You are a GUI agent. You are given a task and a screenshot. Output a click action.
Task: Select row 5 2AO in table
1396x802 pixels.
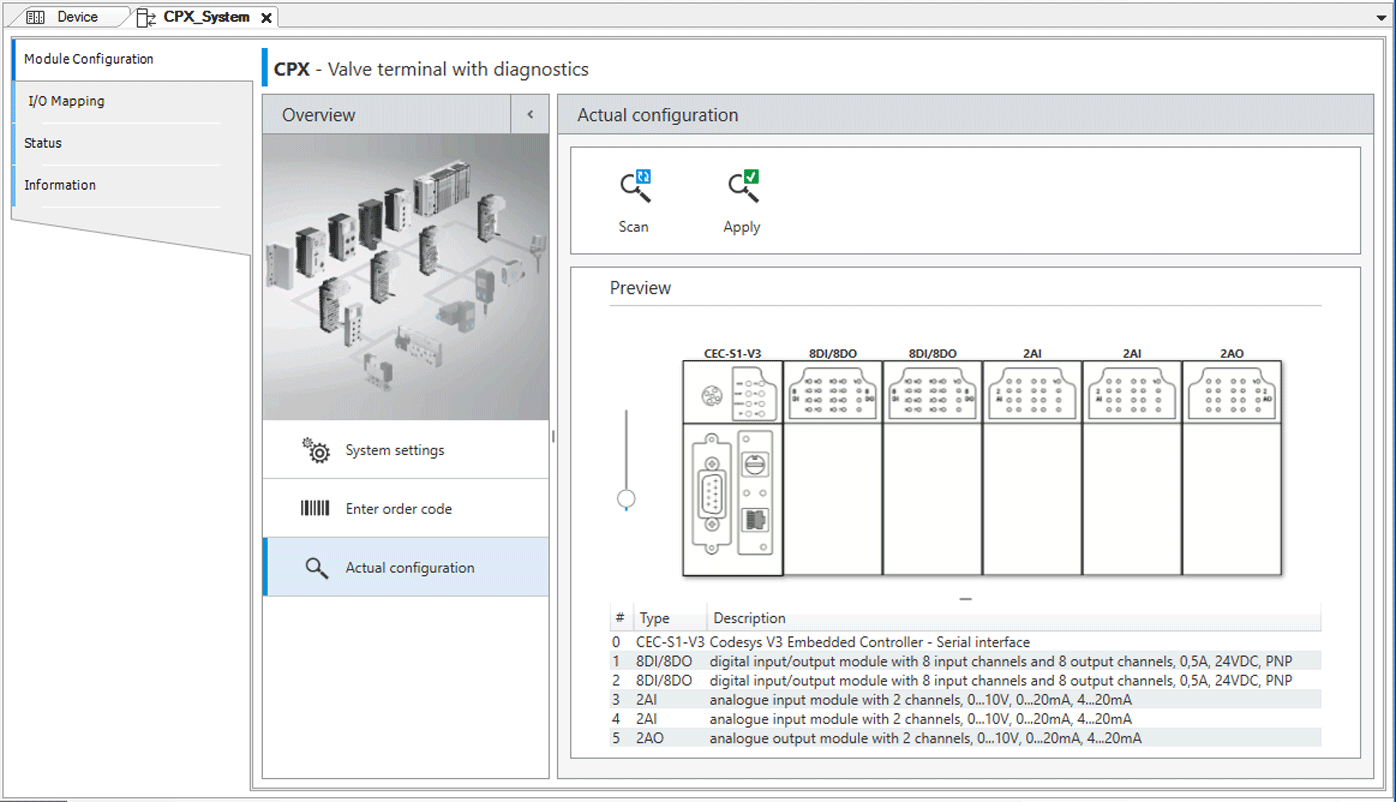click(x=966, y=738)
